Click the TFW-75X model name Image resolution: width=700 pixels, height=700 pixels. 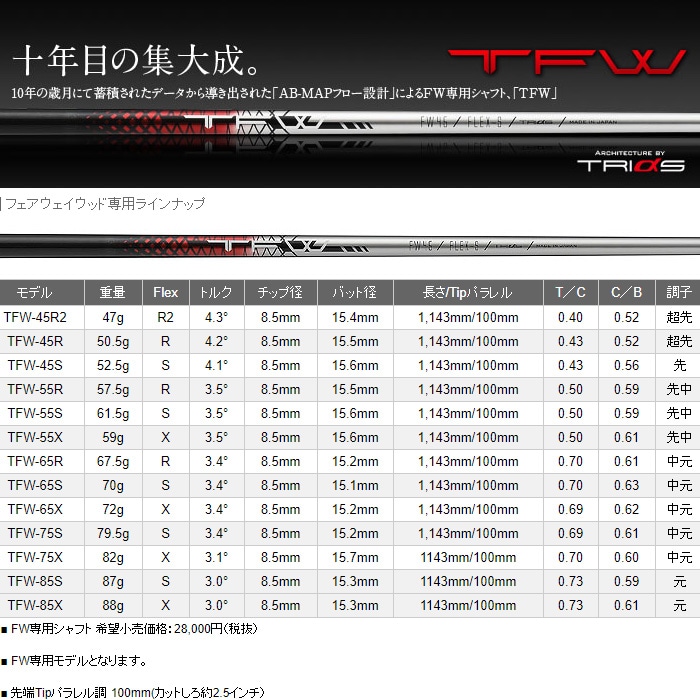(x=35, y=558)
